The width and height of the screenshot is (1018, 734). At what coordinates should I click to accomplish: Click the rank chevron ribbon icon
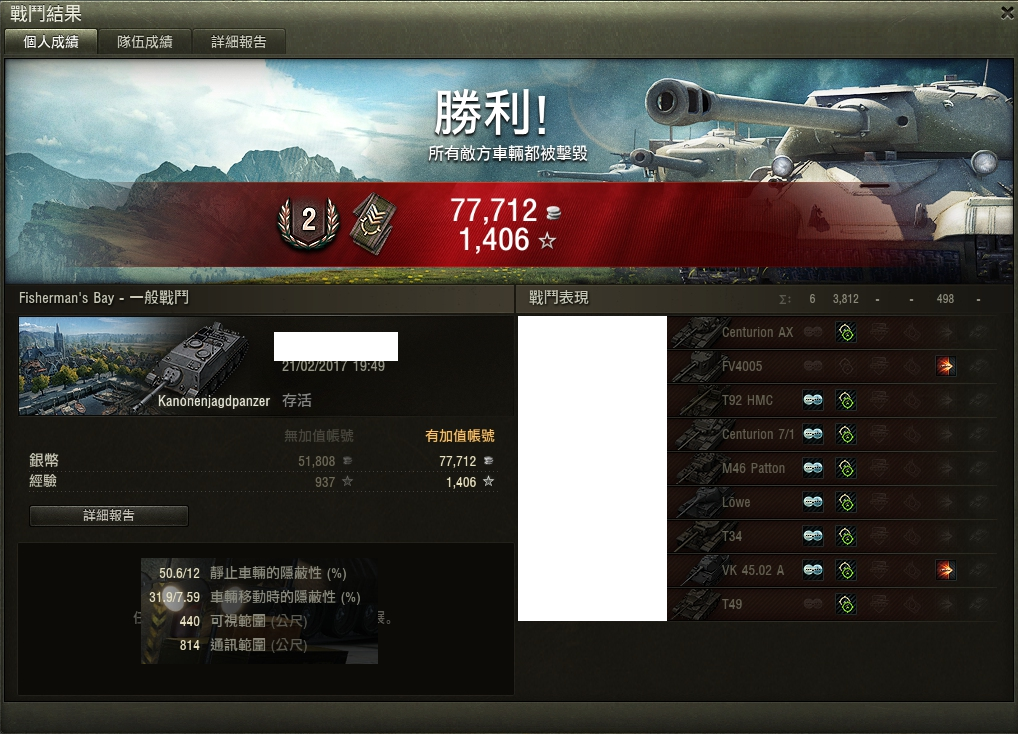pos(373,224)
